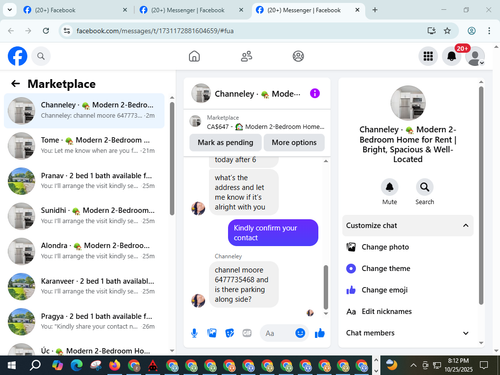The width and height of the screenshot is (500, 375).
Task: Click the right info panel scrollbar
Action: tap(481, 195)
